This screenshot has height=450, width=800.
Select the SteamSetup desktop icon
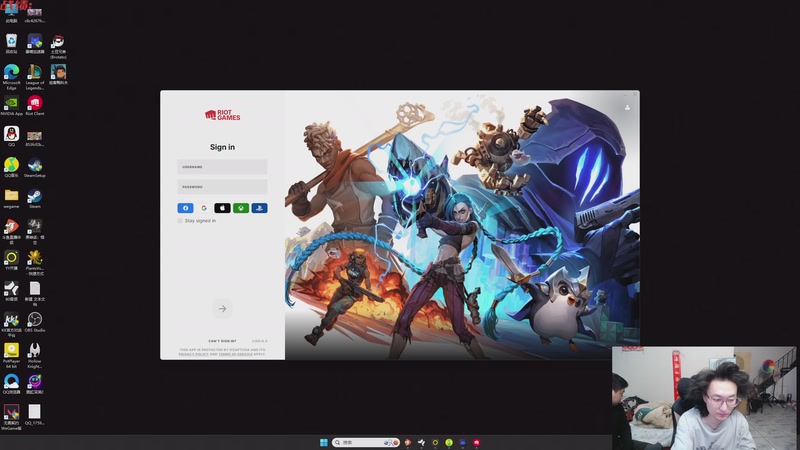(x=35, y=167)
